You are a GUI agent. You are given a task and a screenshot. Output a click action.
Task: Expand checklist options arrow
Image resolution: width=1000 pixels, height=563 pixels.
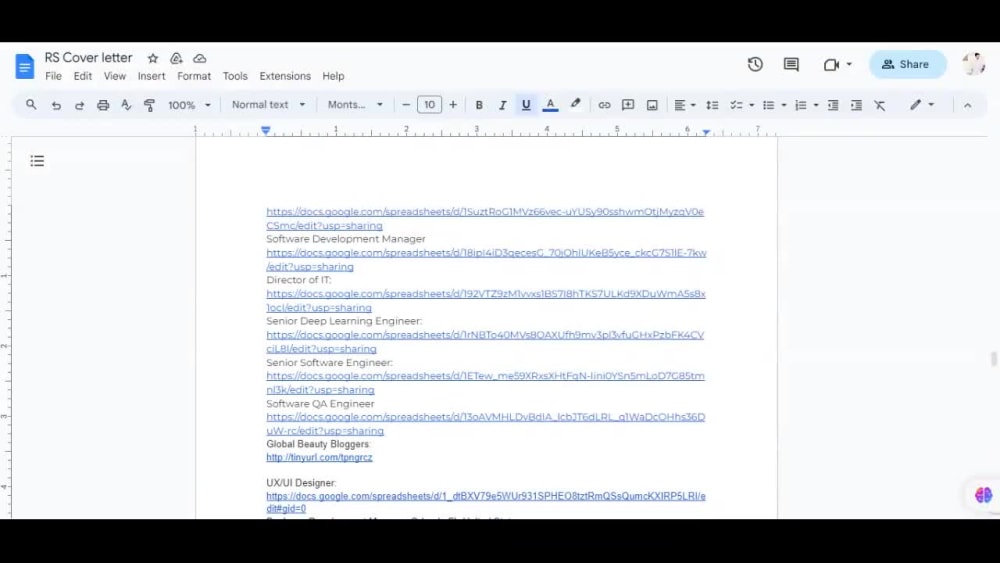752,105
